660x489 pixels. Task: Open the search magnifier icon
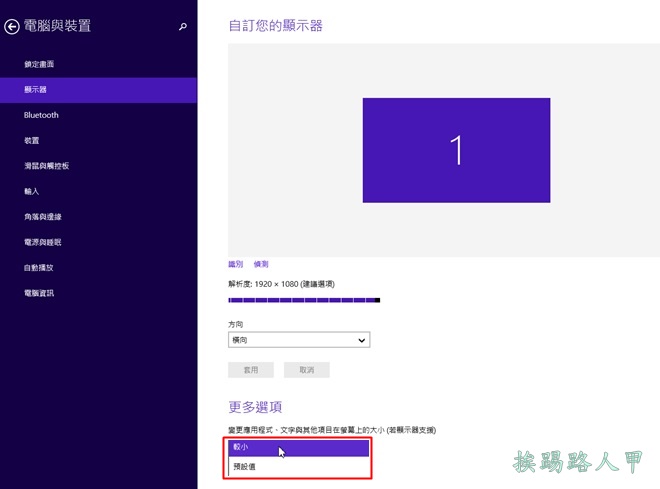click(x=183, y=27)
